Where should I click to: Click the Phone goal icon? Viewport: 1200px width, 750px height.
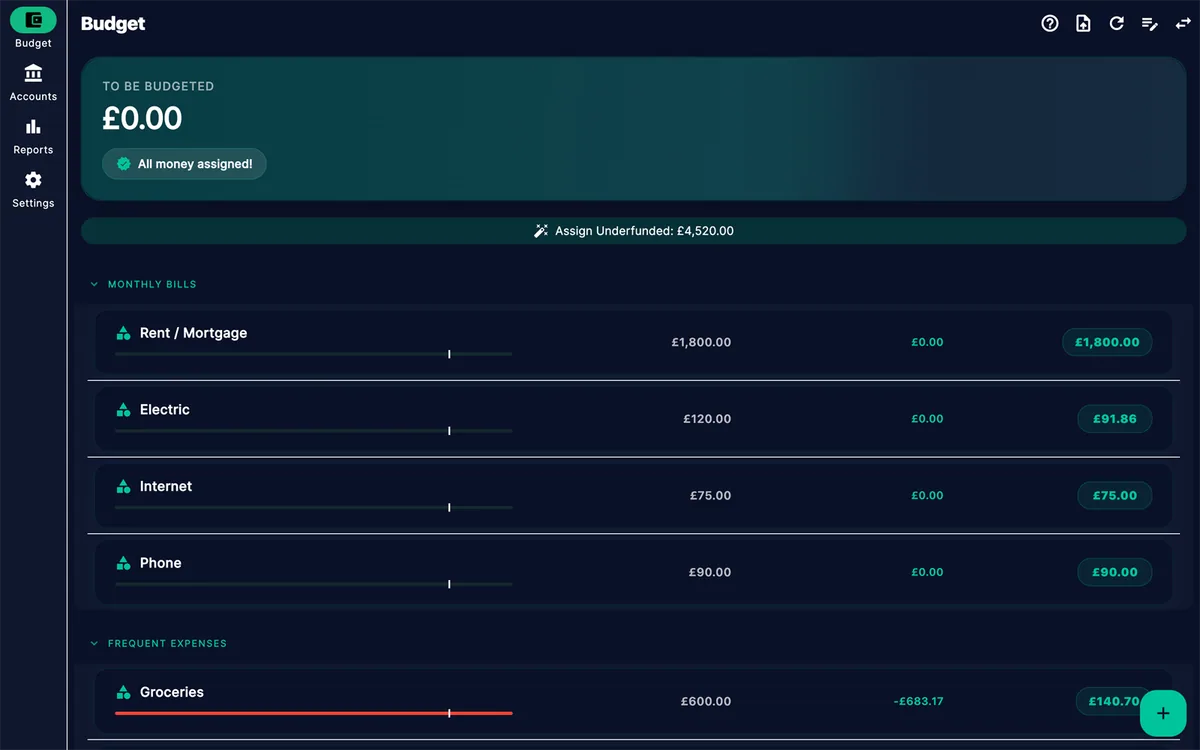coord(123,563)
